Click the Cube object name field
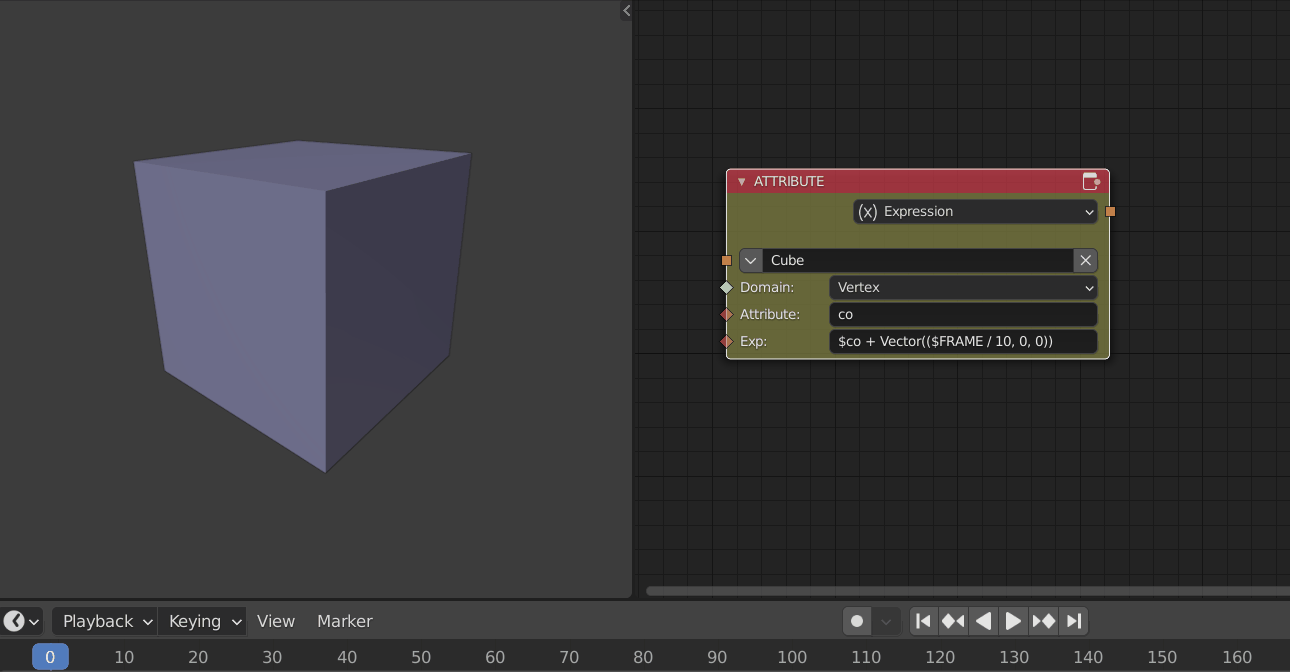Image resolution: width=1290 pixels, height=672 pixels. point(918,260)
